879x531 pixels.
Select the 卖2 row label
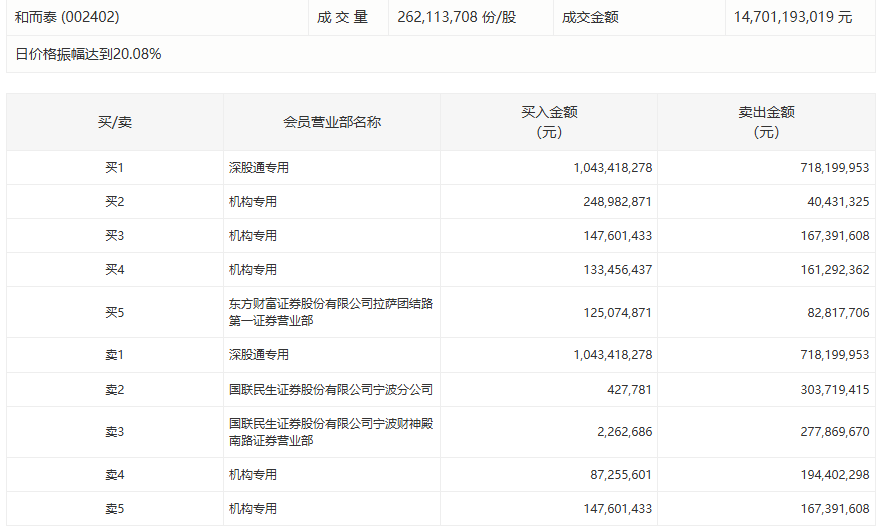click(115, 390)
